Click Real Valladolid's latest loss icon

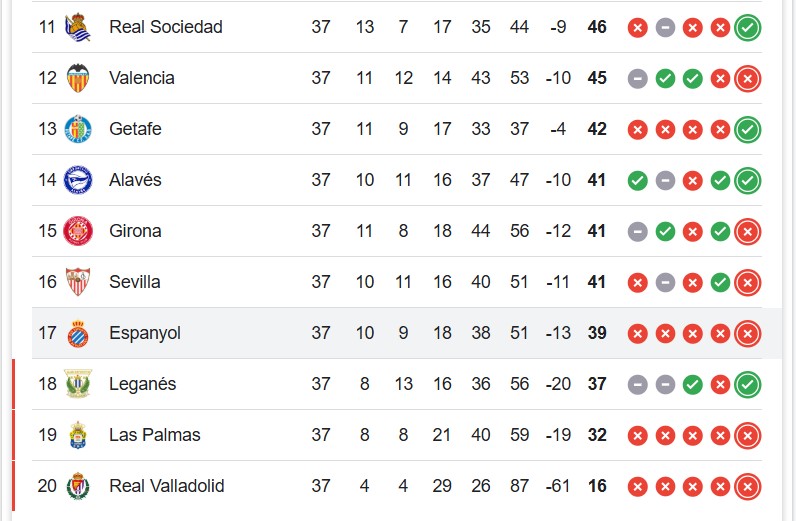(x=747, y=486)
